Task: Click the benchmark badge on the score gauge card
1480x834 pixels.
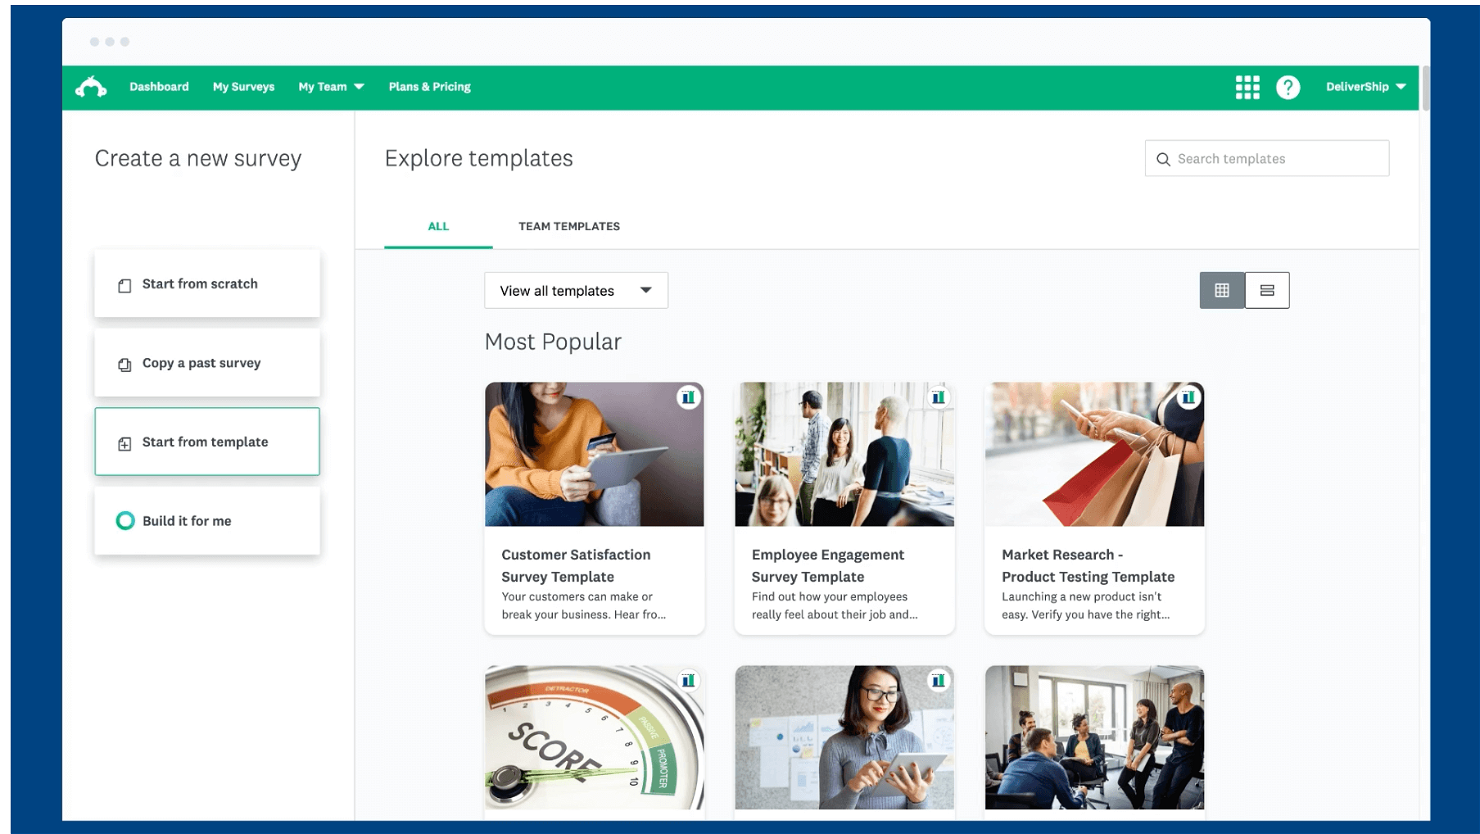Action: (x=688, y=681)
